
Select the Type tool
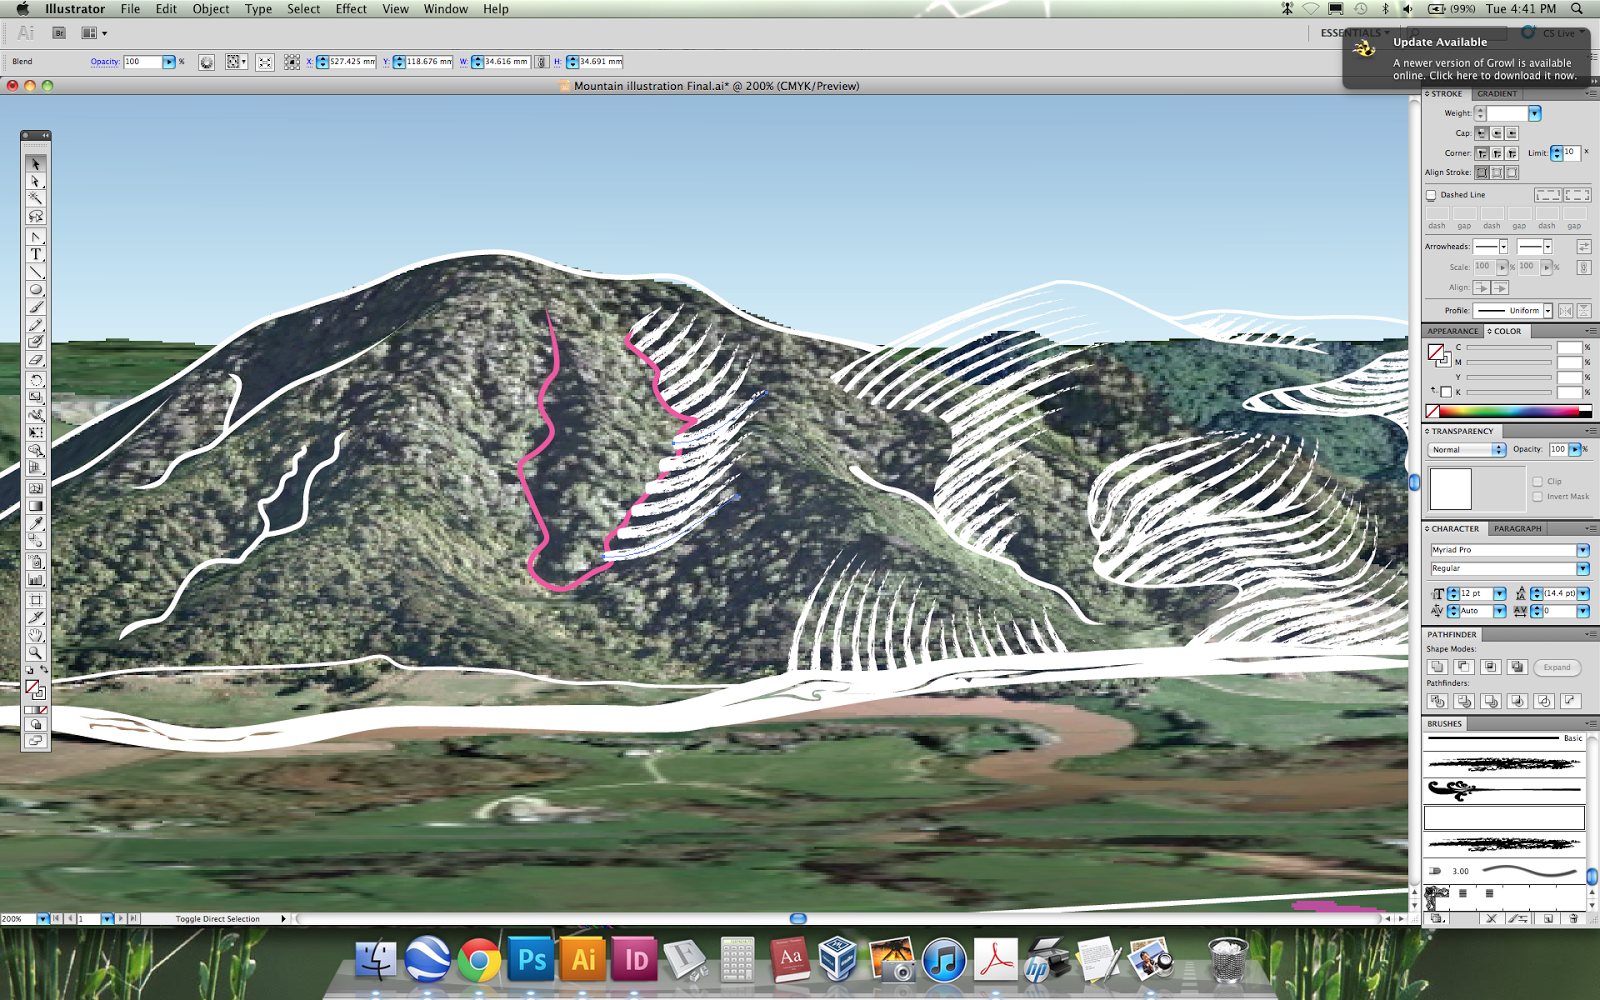pos(36,254)
